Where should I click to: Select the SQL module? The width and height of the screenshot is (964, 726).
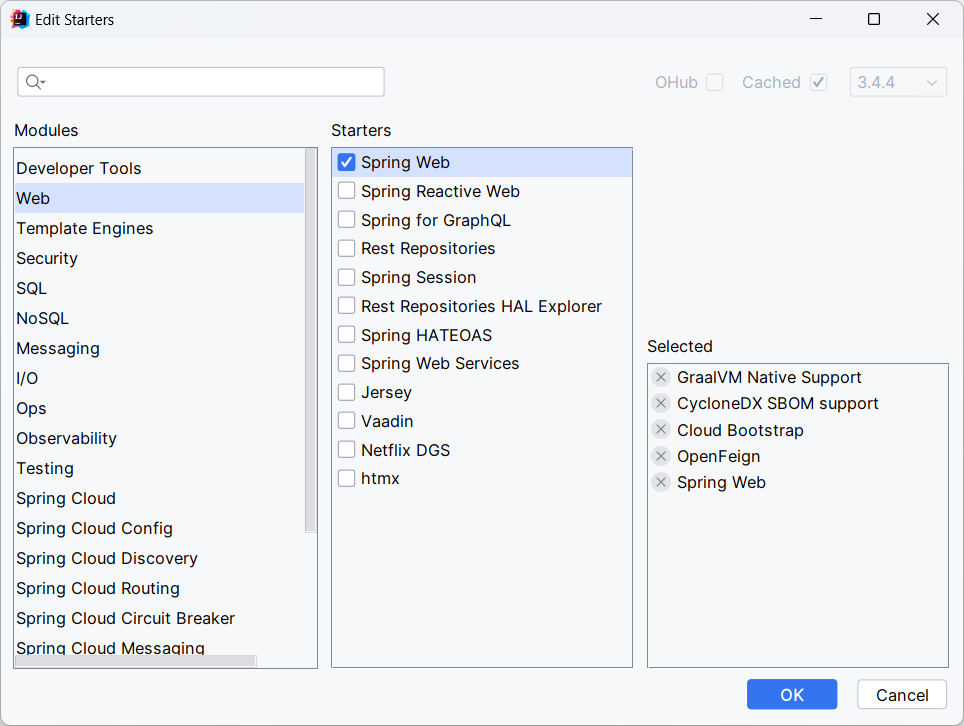click(x=159, y=288)
